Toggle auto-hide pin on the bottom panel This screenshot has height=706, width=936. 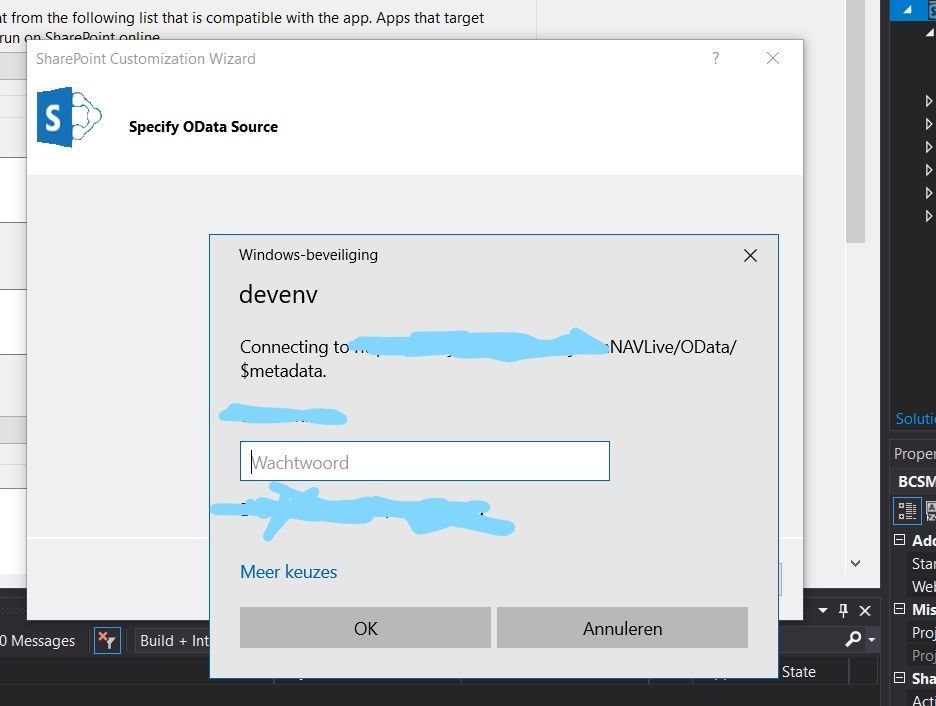843,610
